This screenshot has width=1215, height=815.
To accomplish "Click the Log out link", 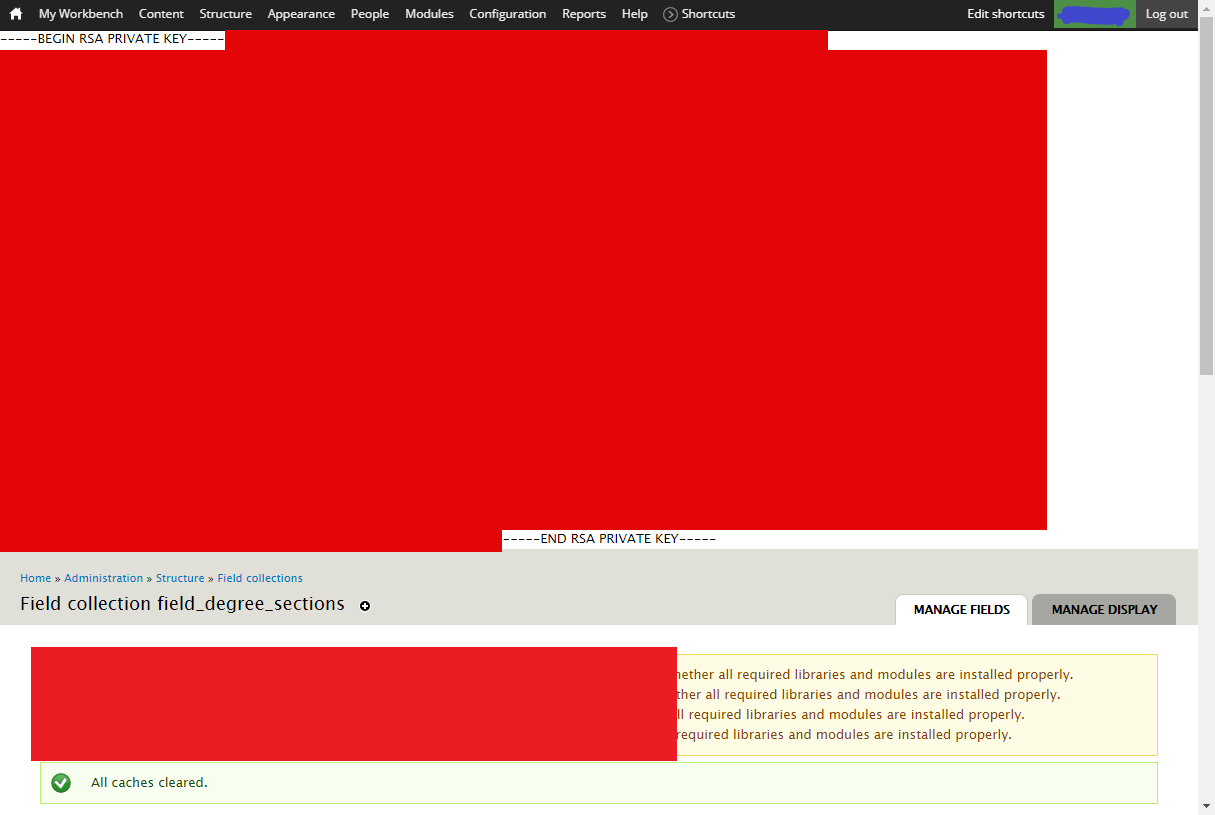I will (x=1166, y=14).
